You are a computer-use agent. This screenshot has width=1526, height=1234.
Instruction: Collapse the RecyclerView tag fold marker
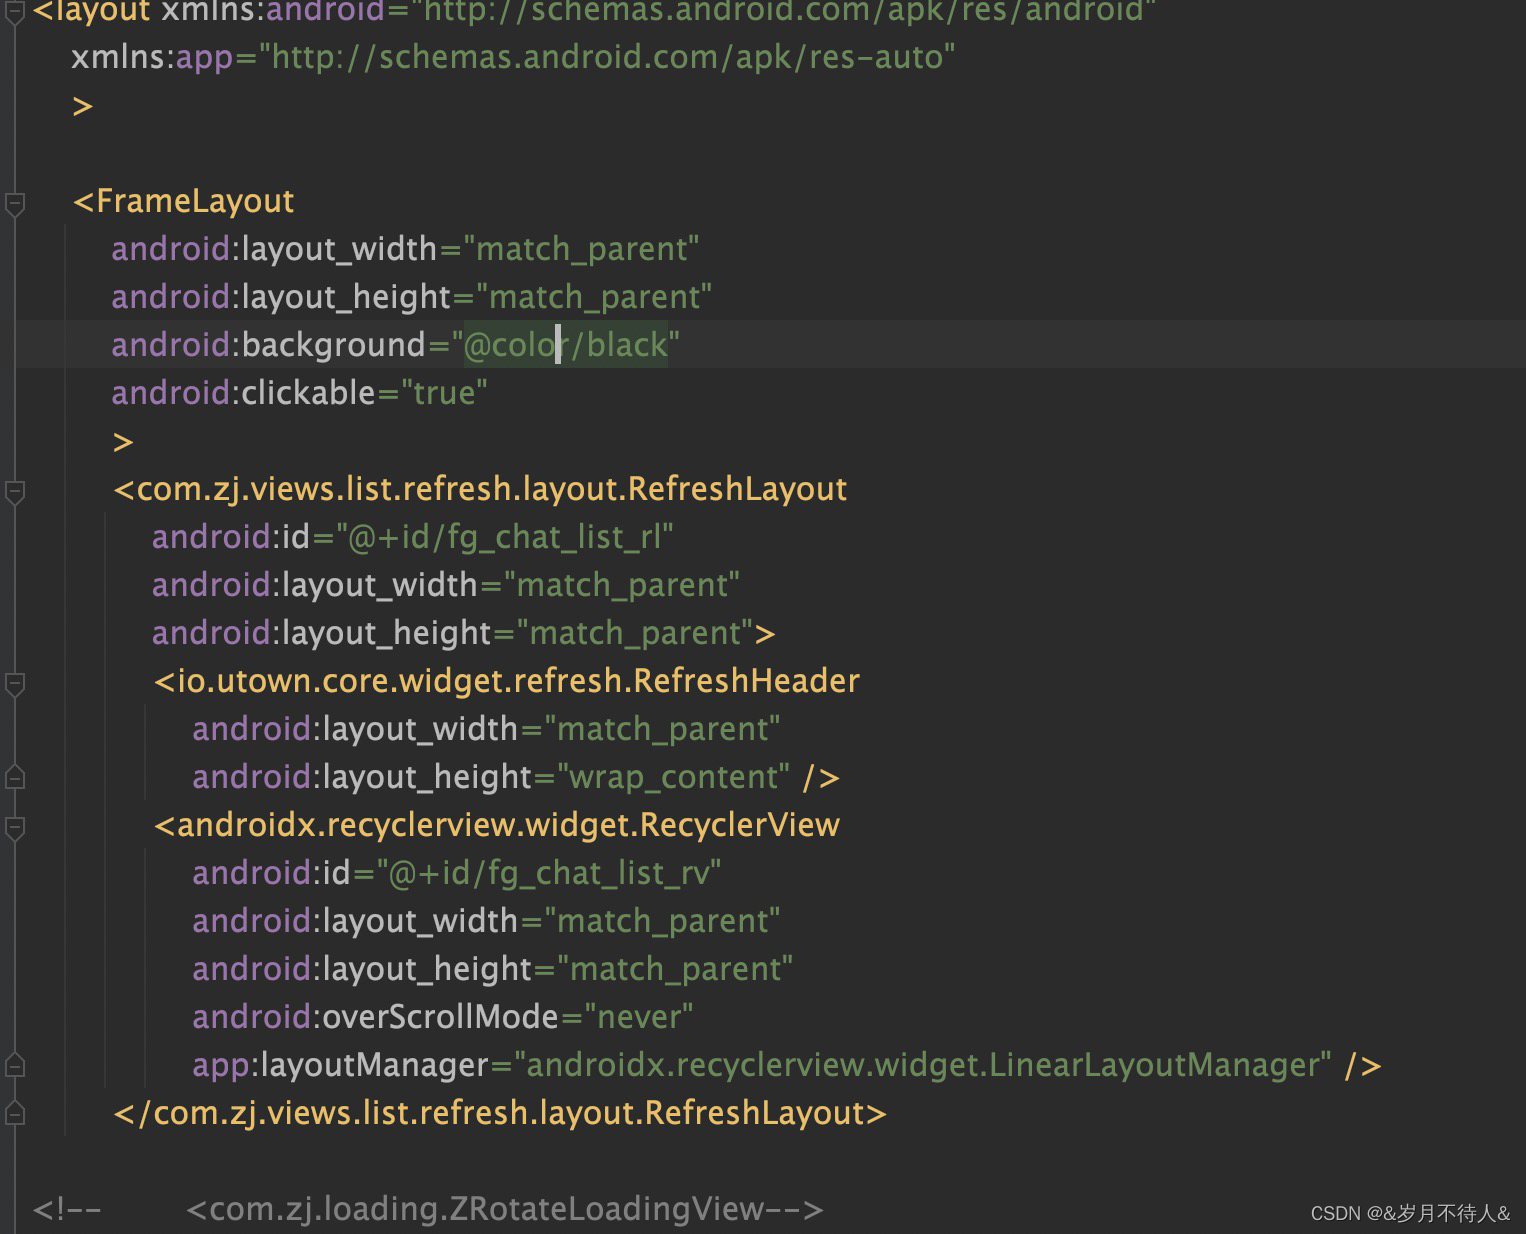(x=15, y=828)
